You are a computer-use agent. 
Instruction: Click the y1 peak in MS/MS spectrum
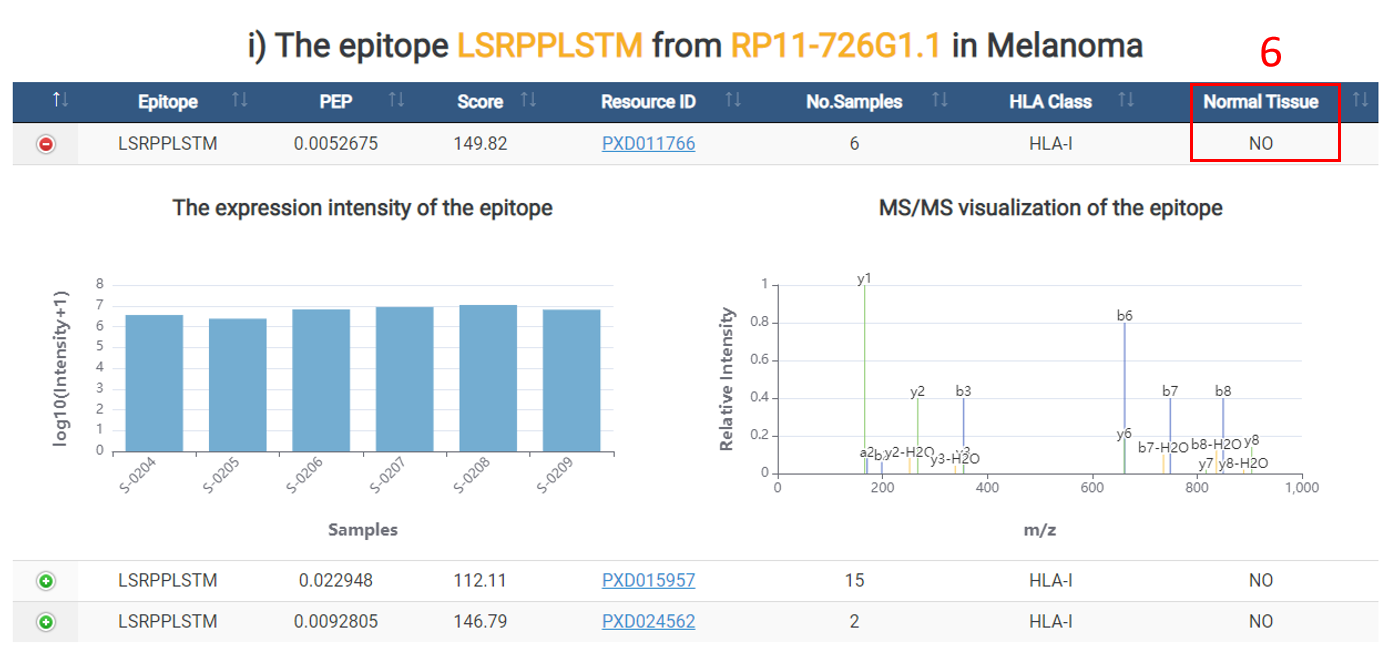[864, 380]
